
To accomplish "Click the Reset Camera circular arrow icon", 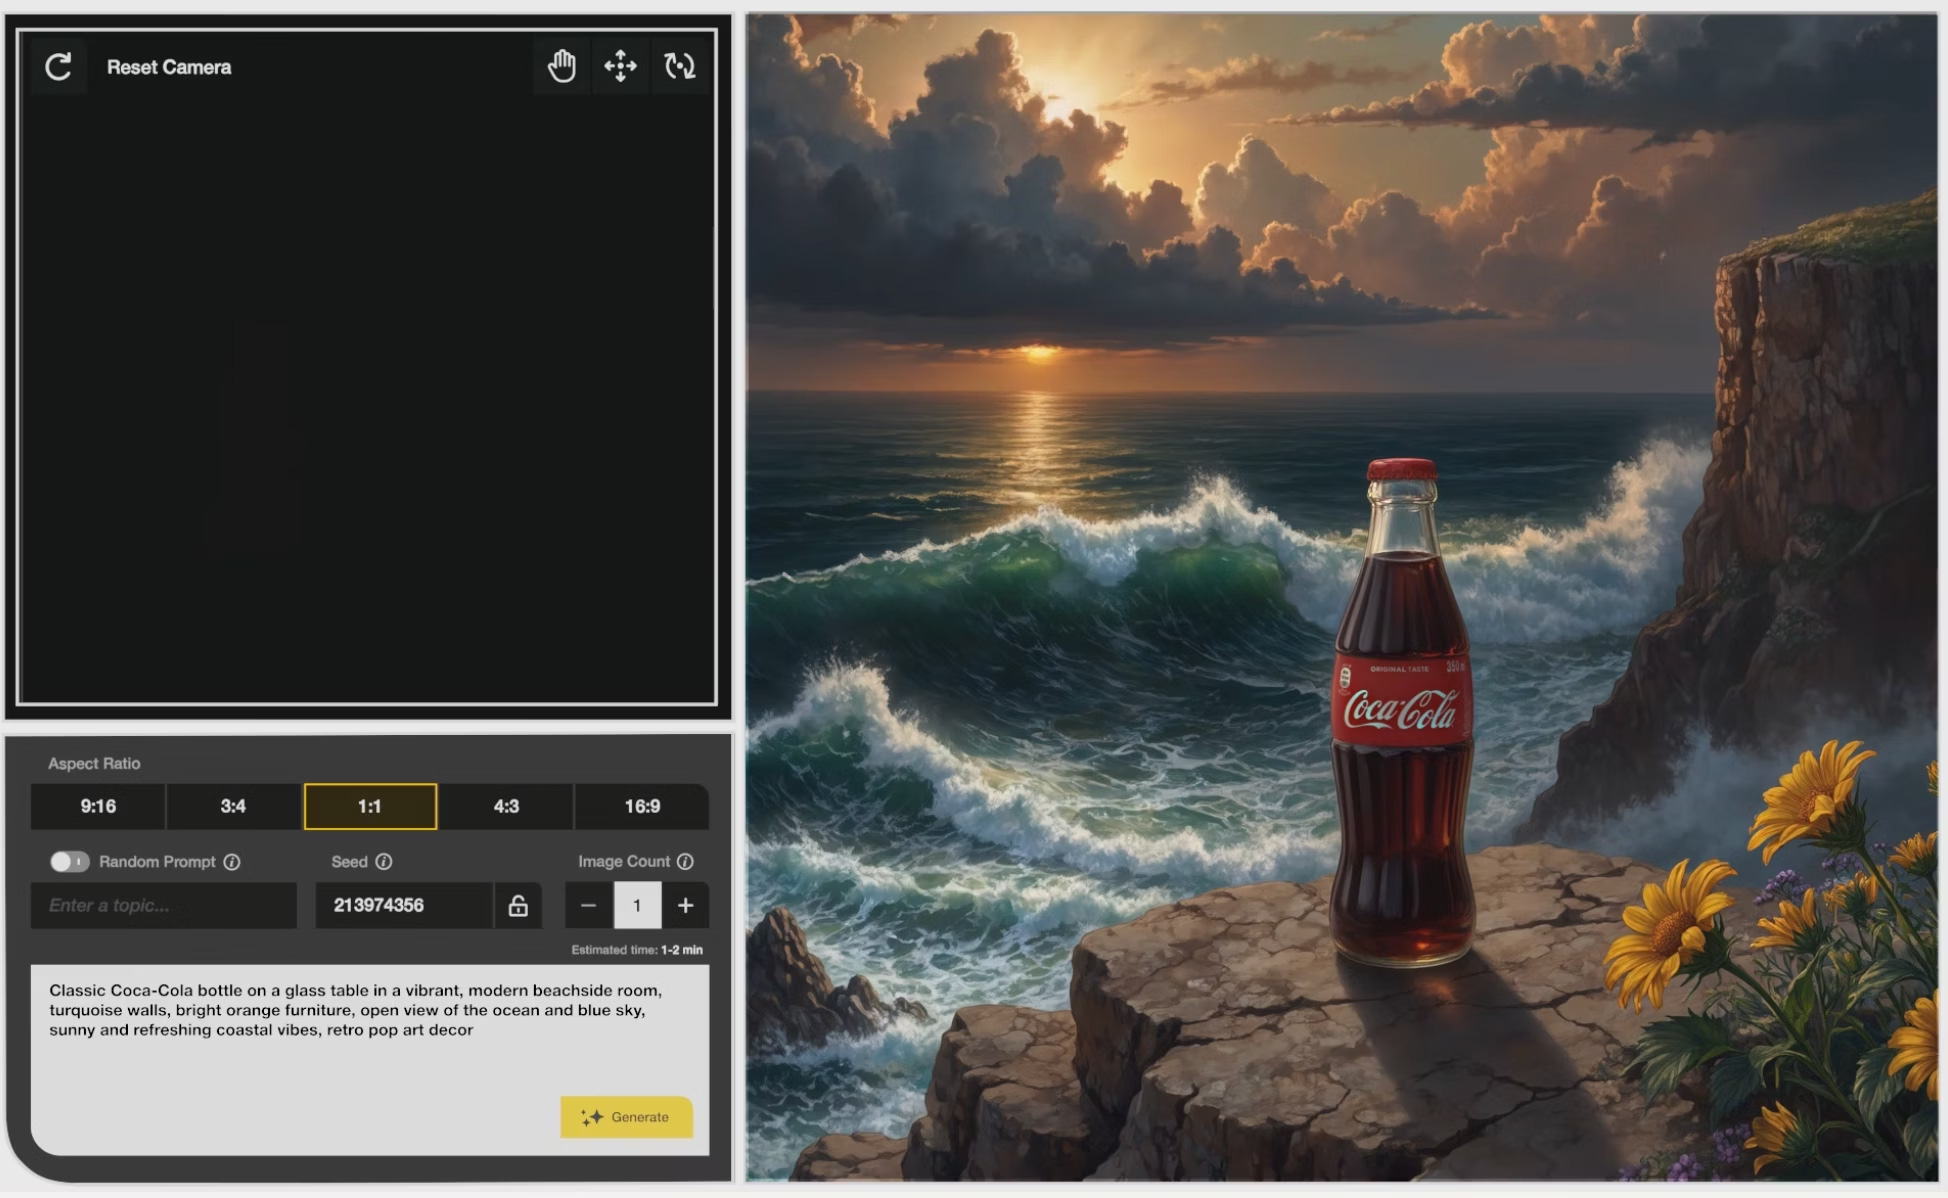I will (59, 67).
